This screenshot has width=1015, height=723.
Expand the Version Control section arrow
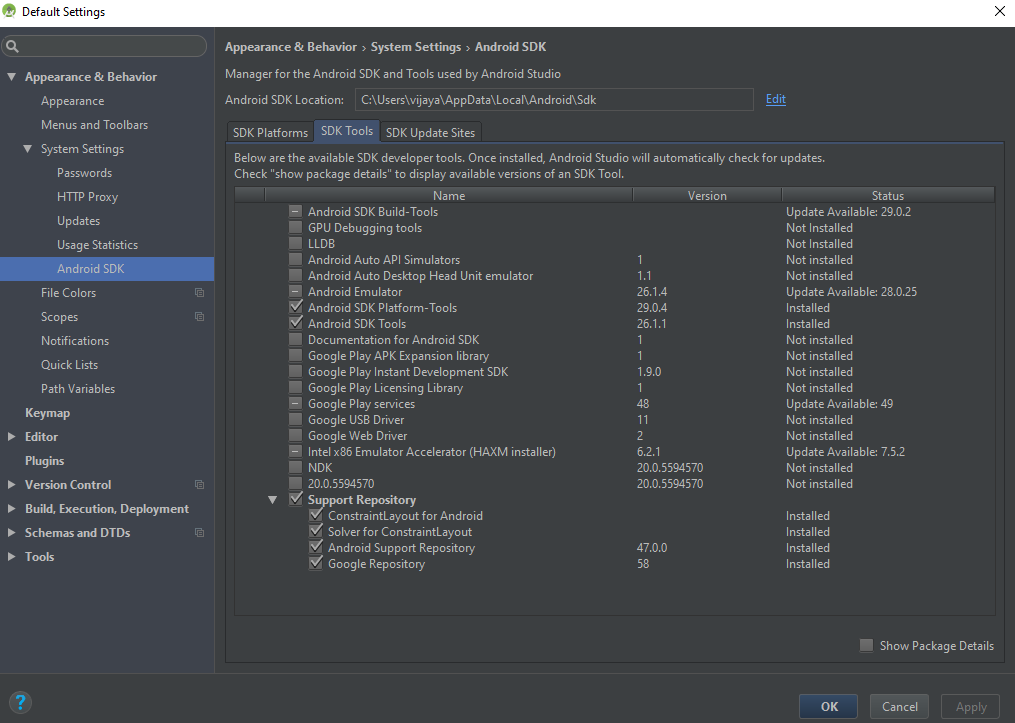tap(11, 485)
